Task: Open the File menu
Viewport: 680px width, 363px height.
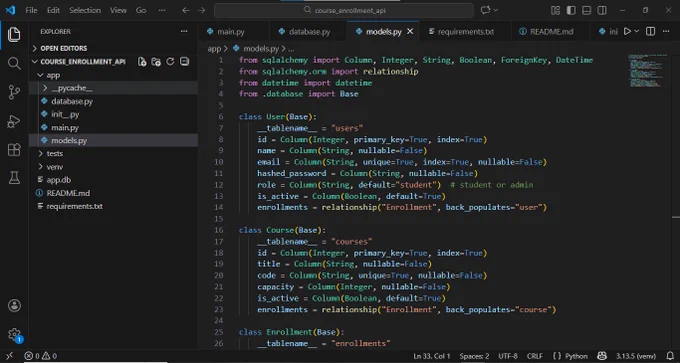Action: pos(31,10)
